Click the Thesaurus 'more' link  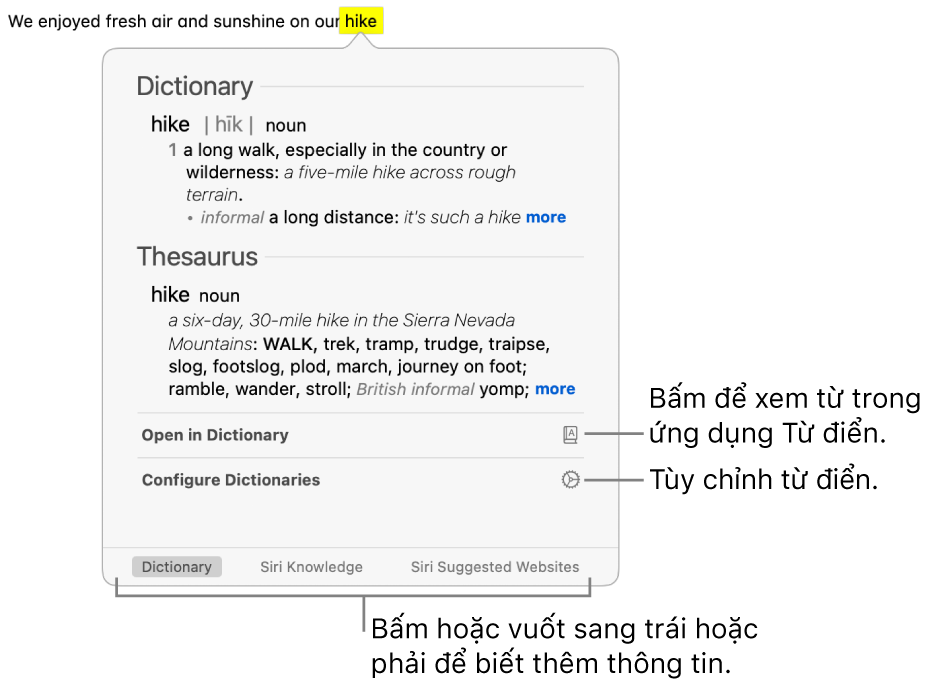pyautogui.click(x=555, y=389)
